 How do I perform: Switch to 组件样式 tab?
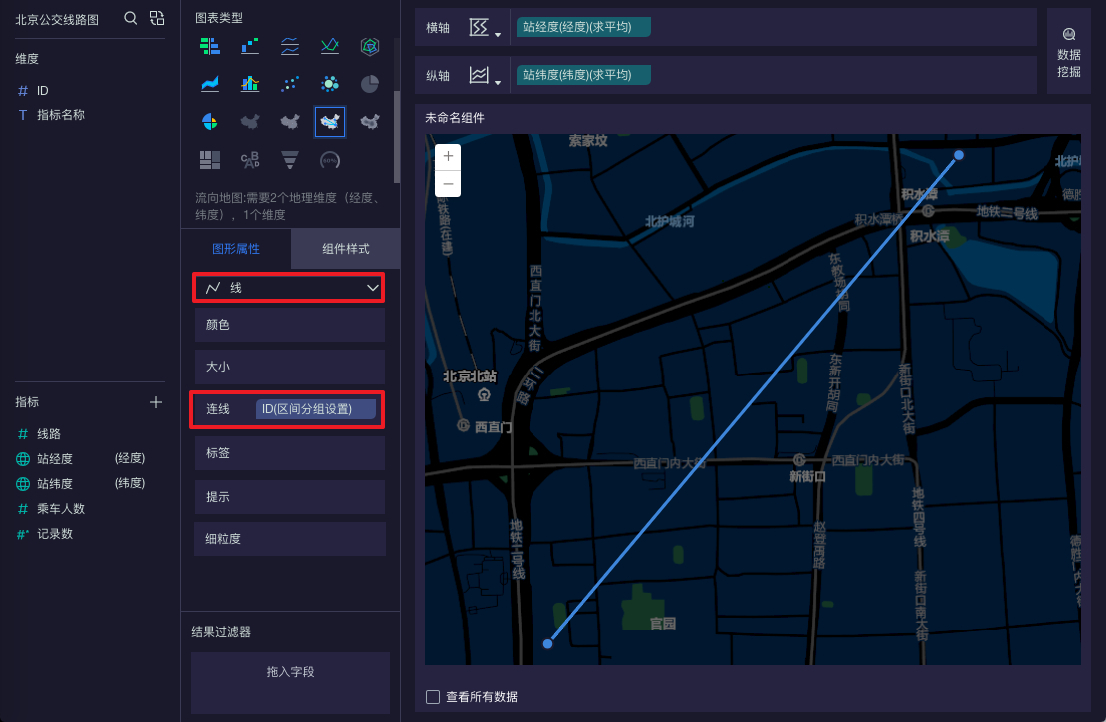click(x=346, y=248)
